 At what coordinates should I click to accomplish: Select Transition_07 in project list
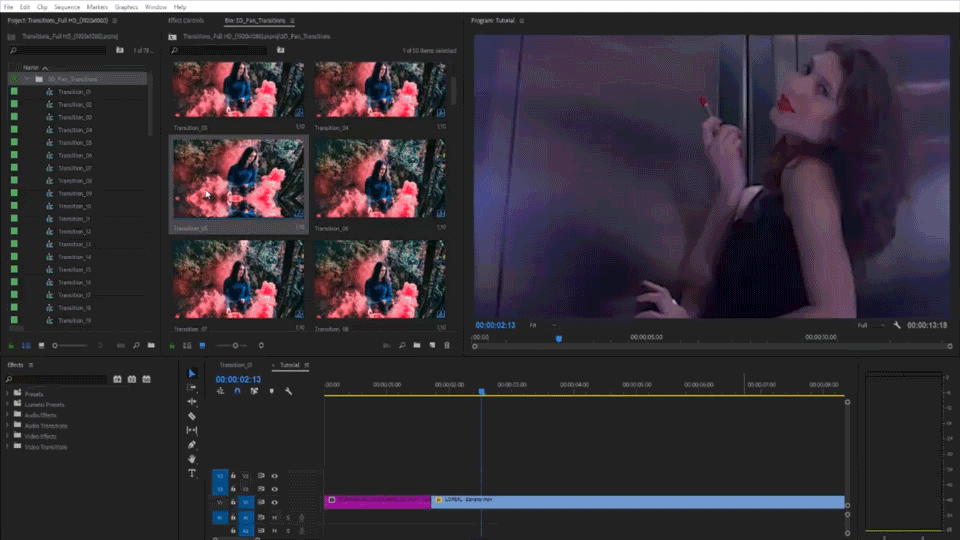click(x=75, y=168)
